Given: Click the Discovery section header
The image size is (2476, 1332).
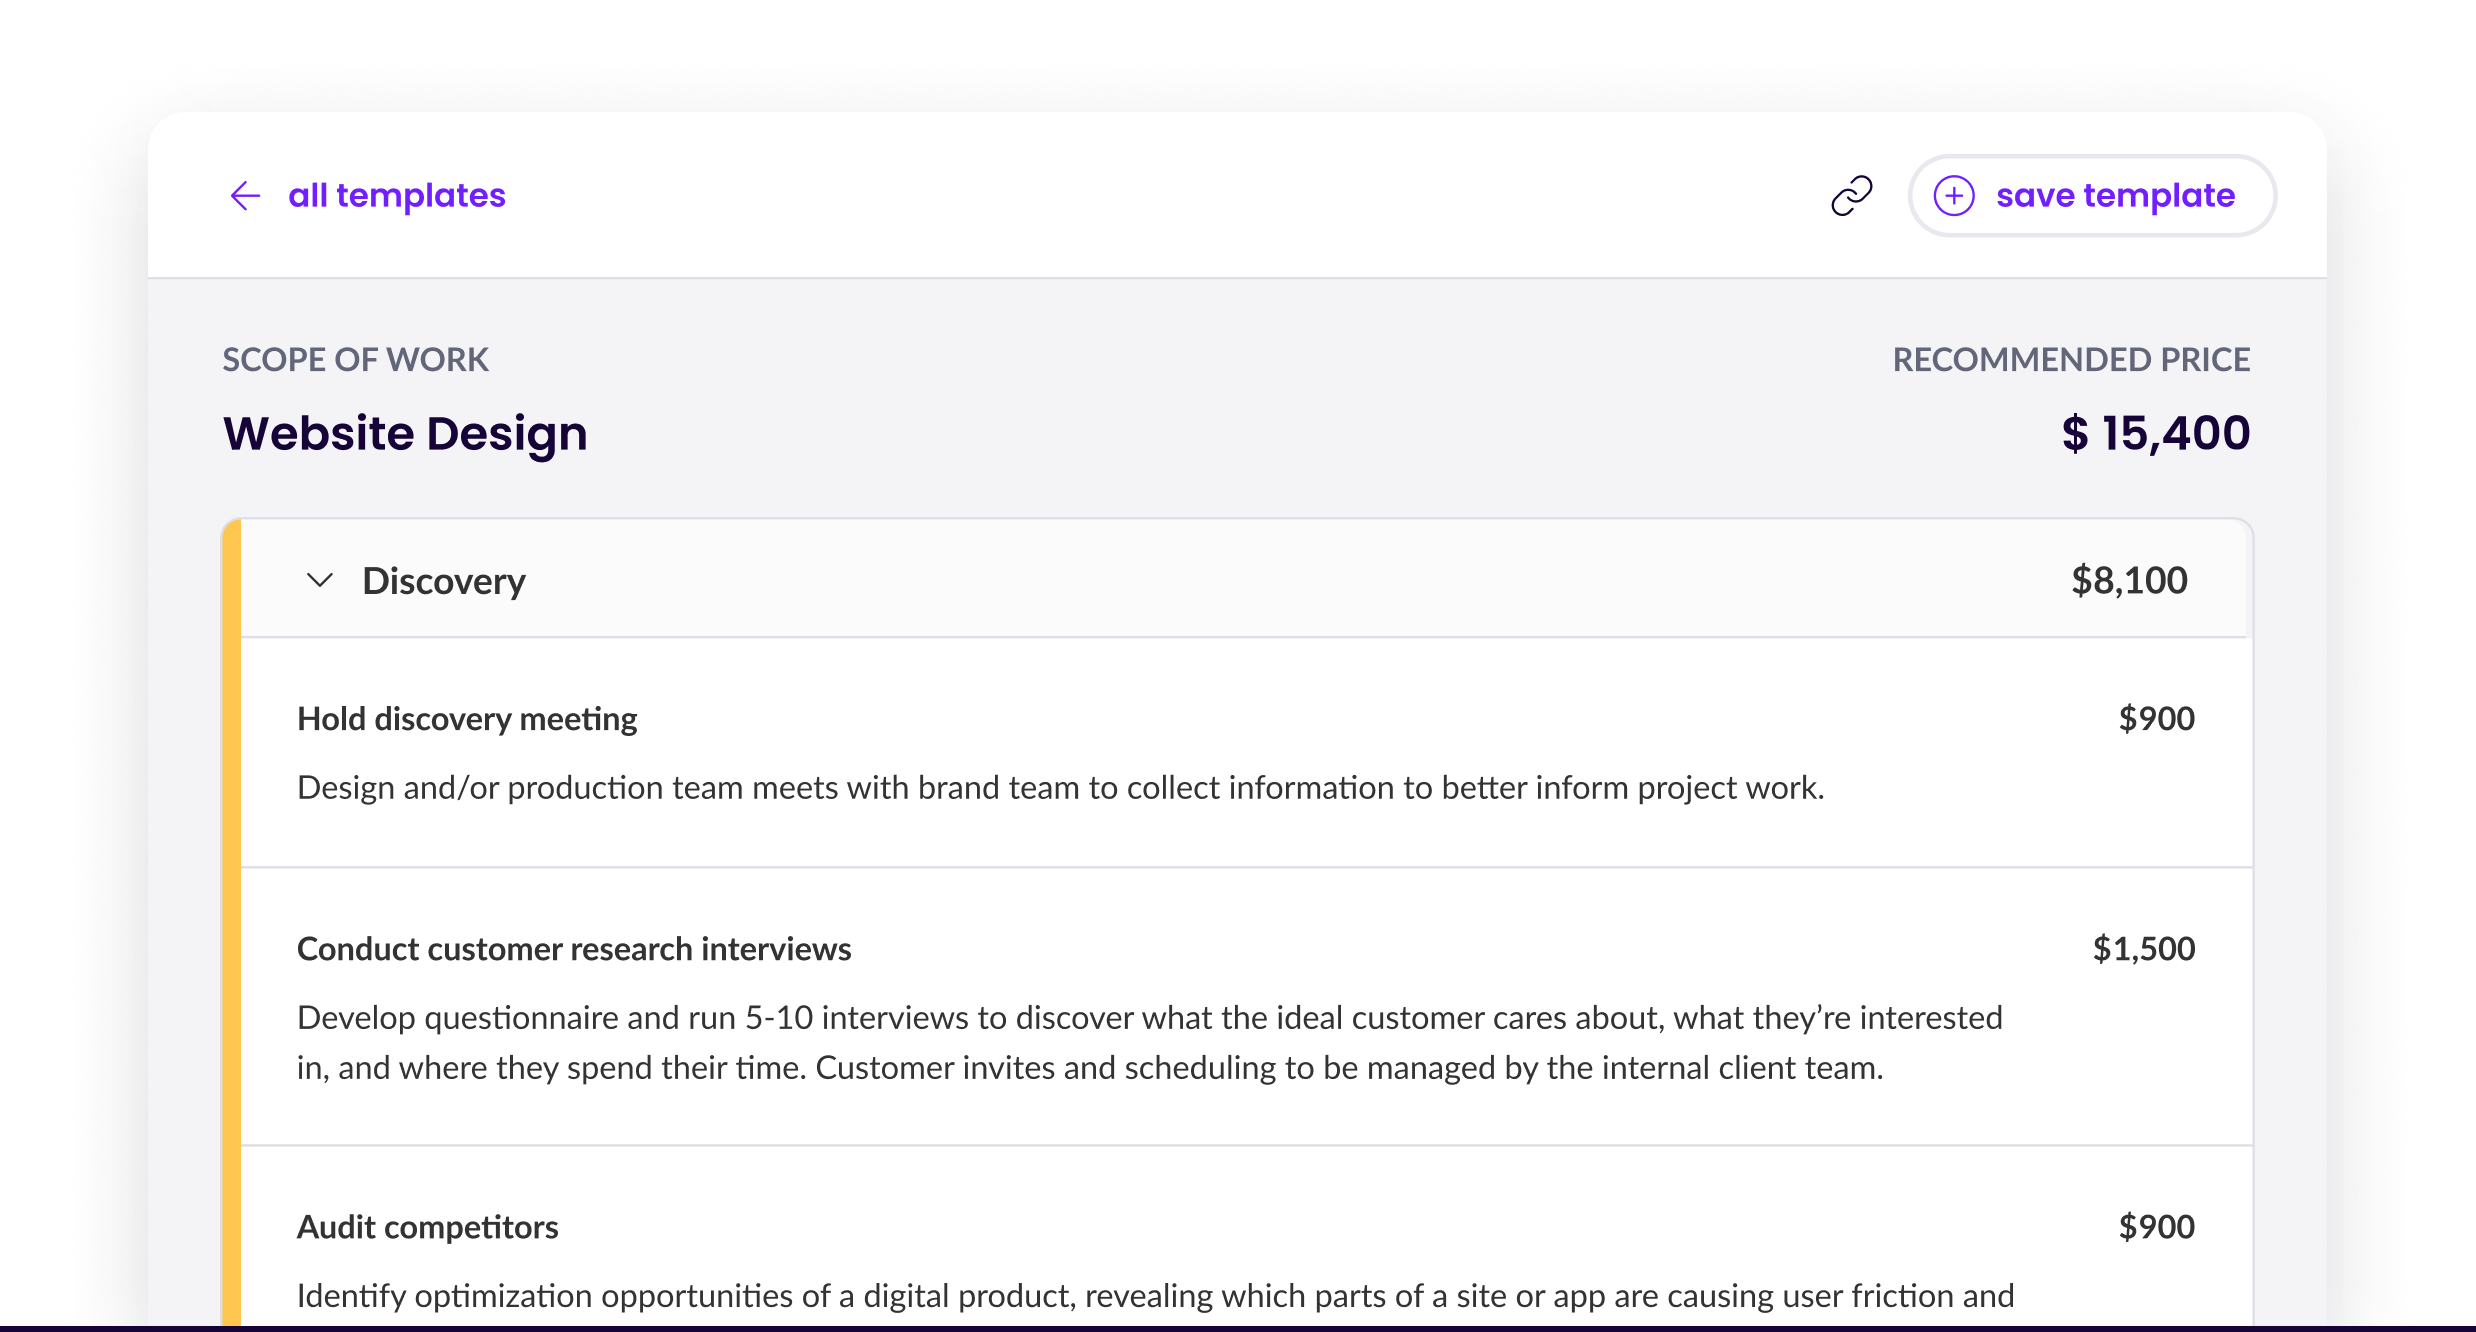Looking at the screenshot, I should pyautogui.click(x=443, y=581).
